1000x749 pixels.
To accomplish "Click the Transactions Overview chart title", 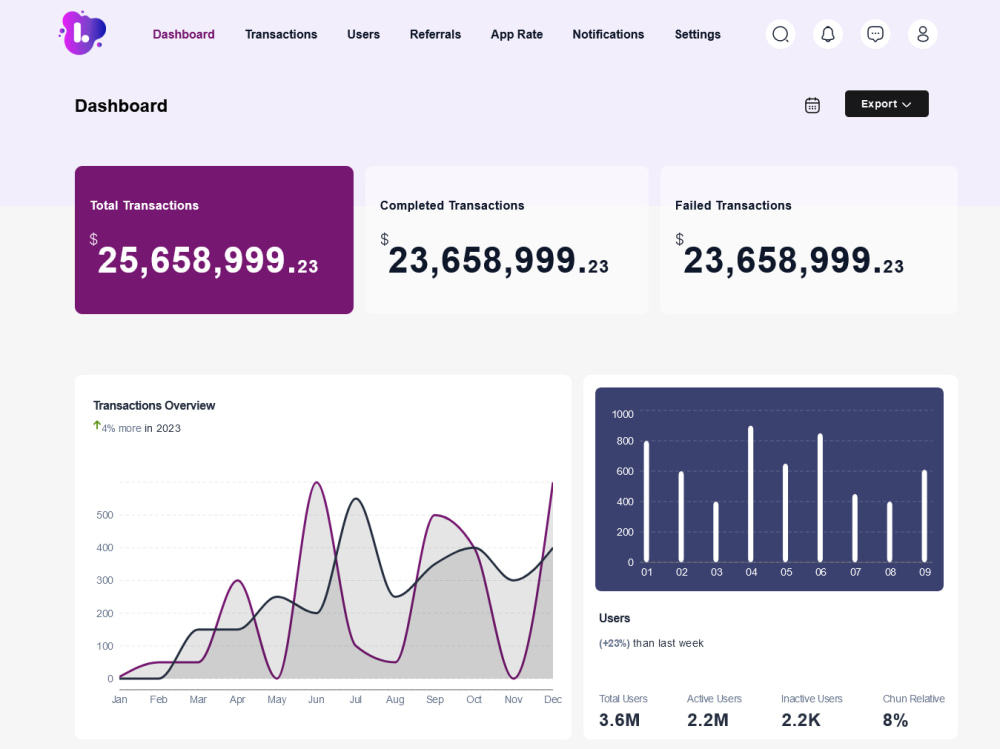I will (x=154, y=406).
